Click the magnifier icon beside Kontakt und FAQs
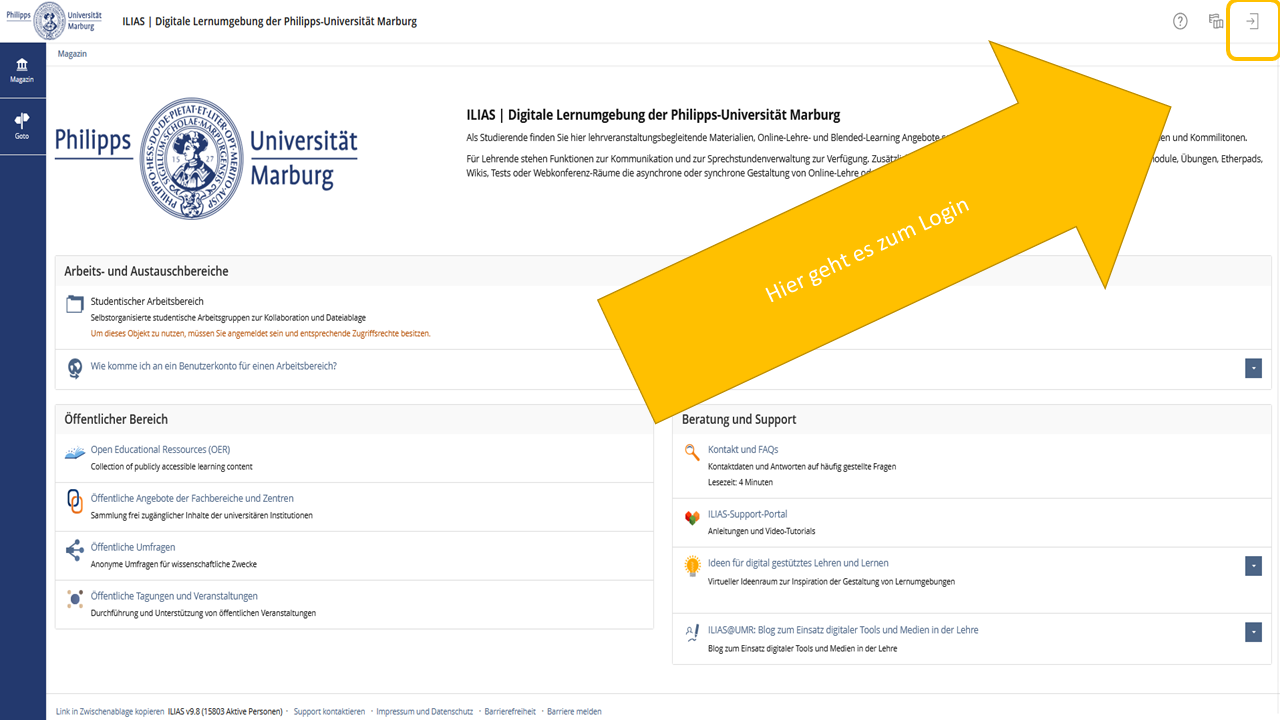The width and height of the screenshot is (1280, 720). [x=691, y=450]
